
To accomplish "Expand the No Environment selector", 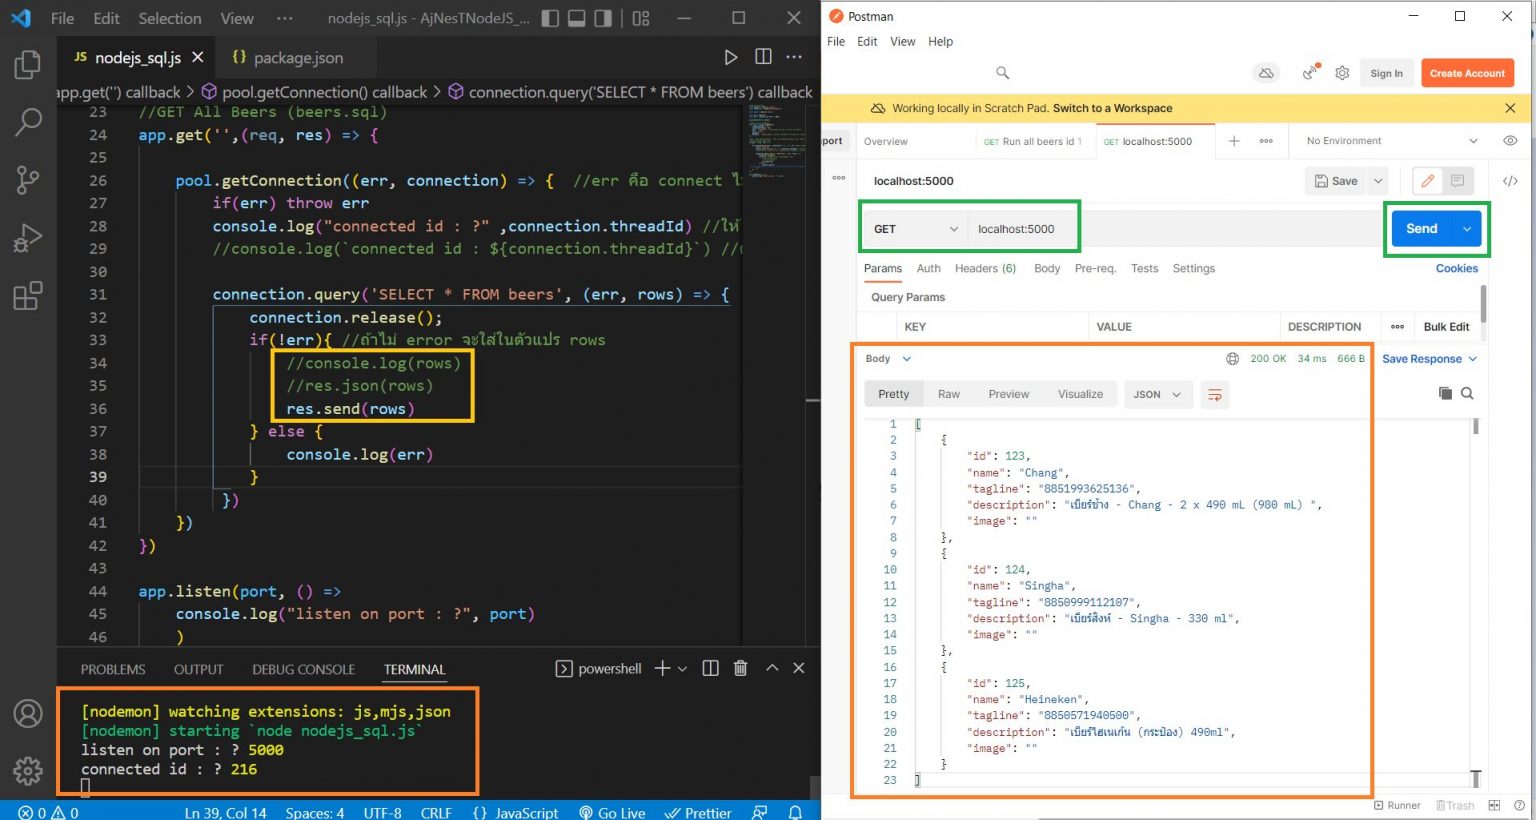I will click(1391, 141).
